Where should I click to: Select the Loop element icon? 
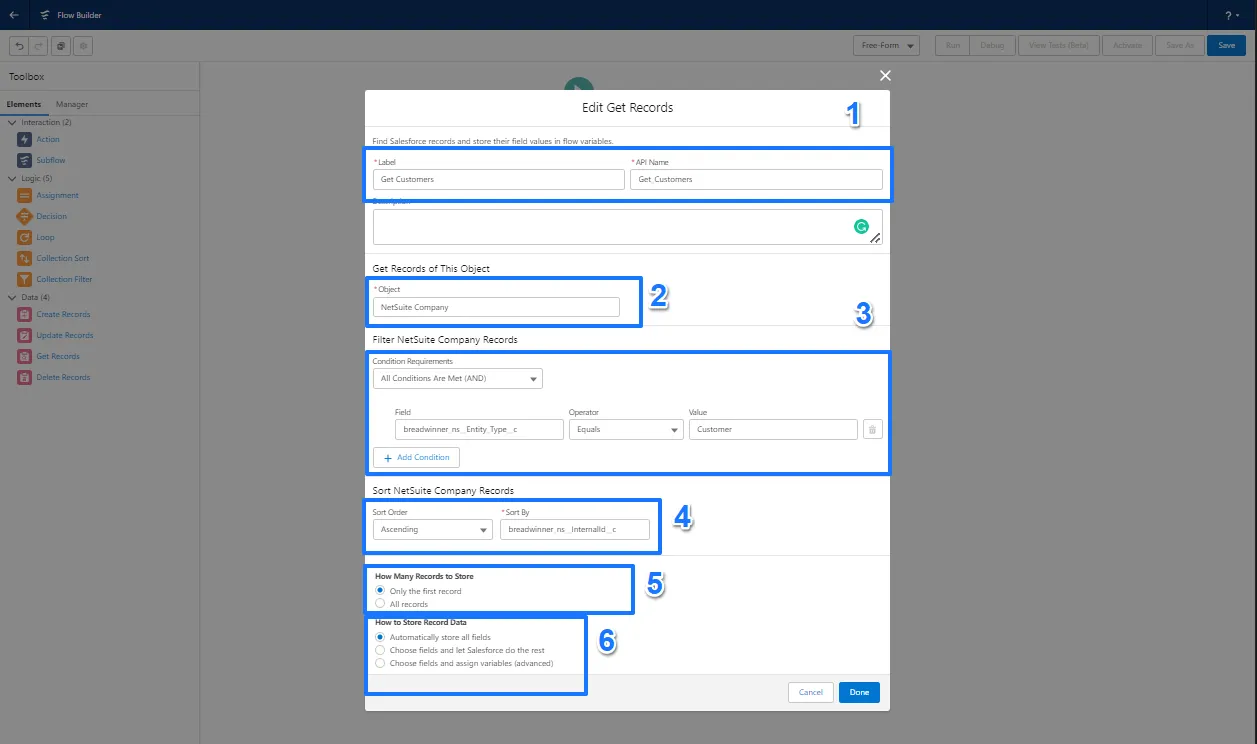point(25,237)
